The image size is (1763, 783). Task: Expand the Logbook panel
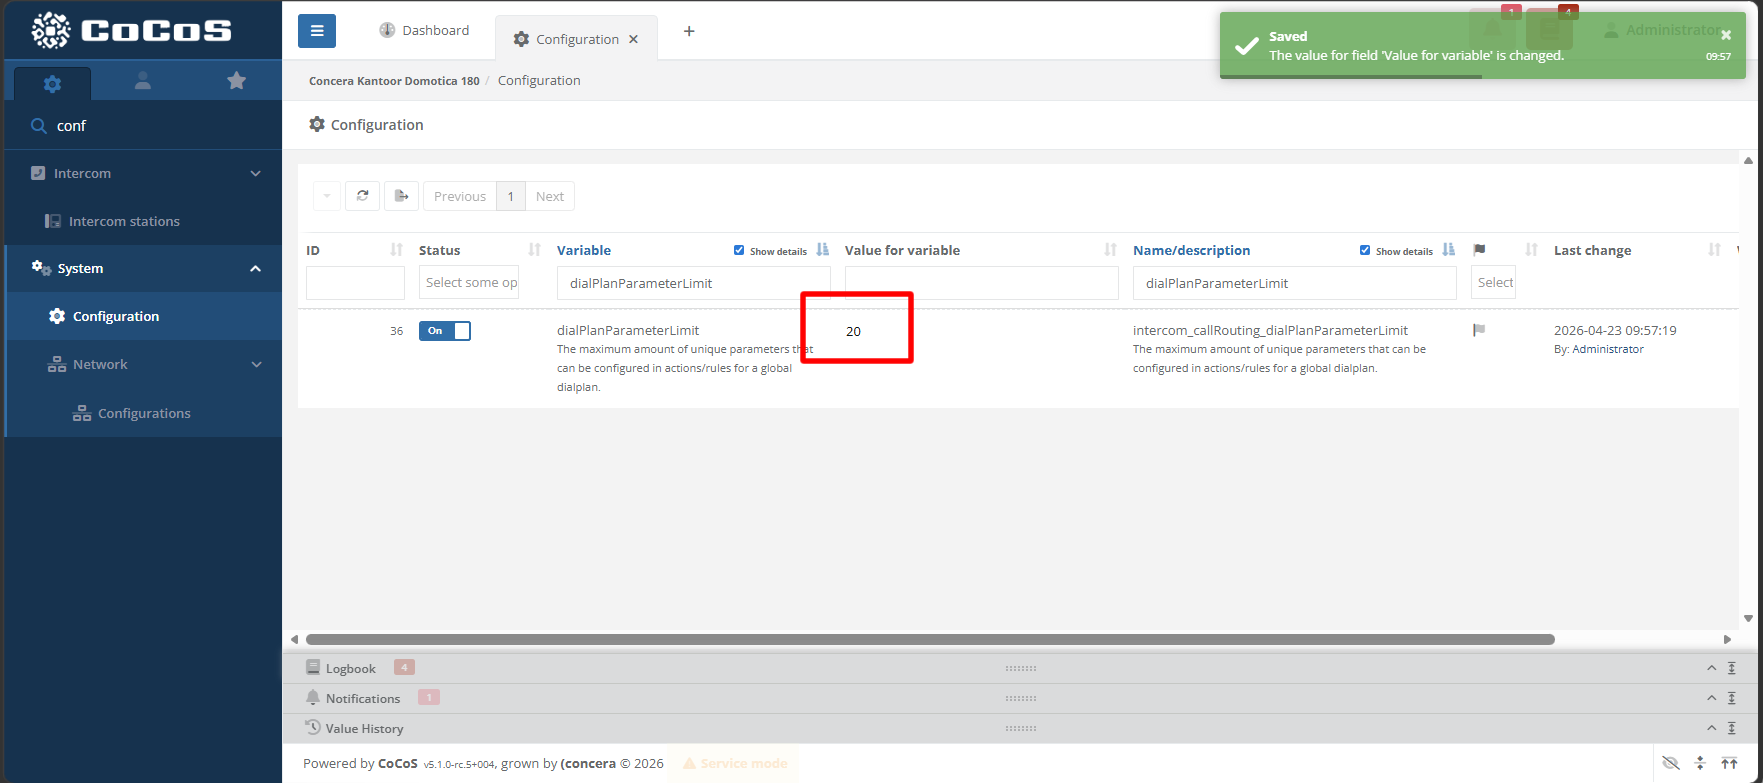[x=1711, y=668]
